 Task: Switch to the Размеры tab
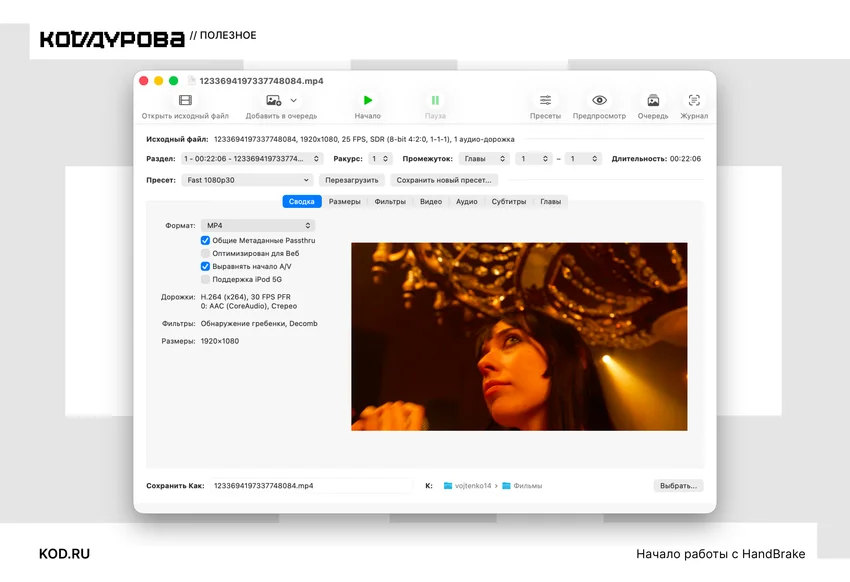pyautogui.click(x=345, y=202)
